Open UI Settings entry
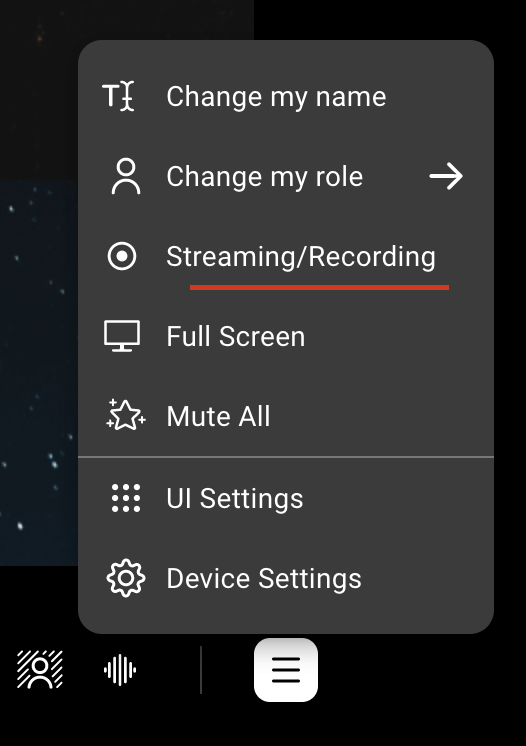This screenshot has width=526, height=746. (x=286, y=498)
